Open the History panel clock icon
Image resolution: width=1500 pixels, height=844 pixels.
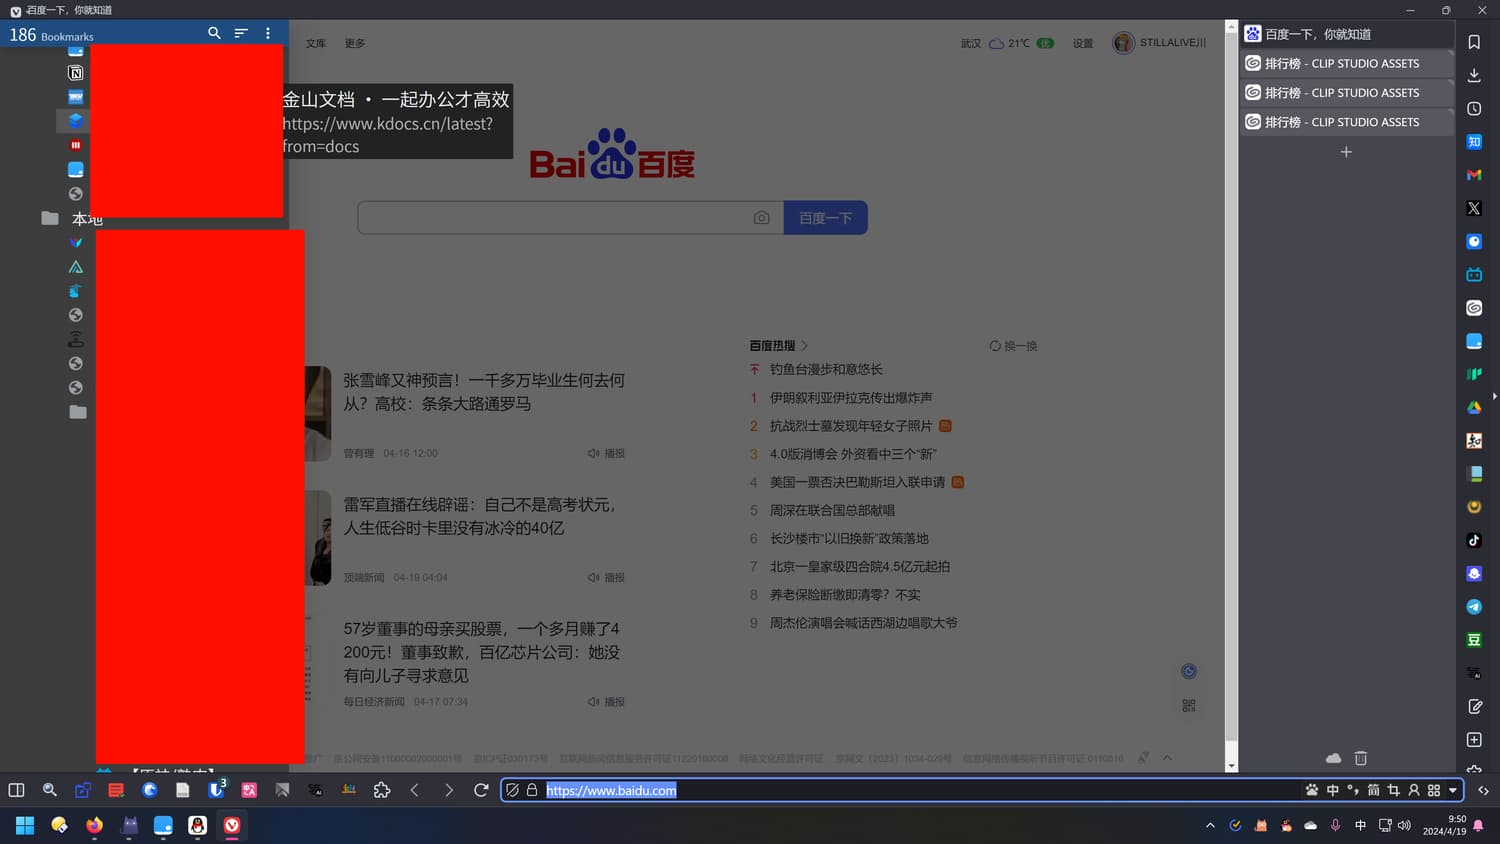[x=1474, y=109]
